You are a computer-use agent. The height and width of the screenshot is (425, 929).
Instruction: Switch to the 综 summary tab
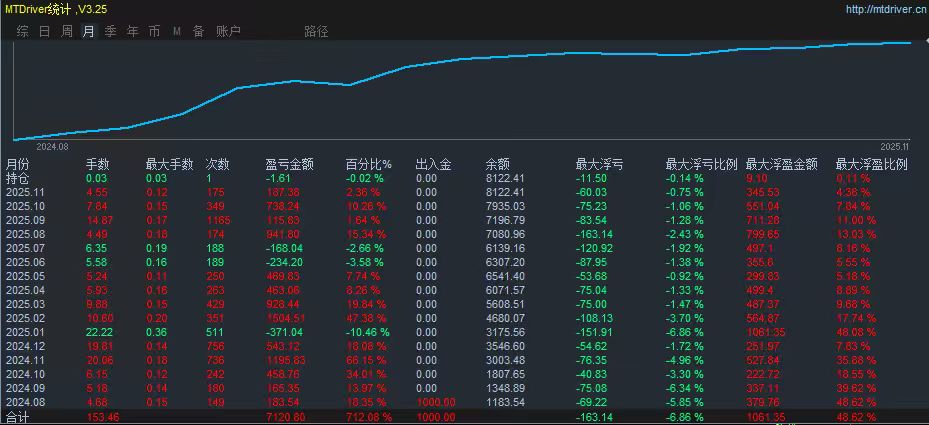(x=23, y=31)
